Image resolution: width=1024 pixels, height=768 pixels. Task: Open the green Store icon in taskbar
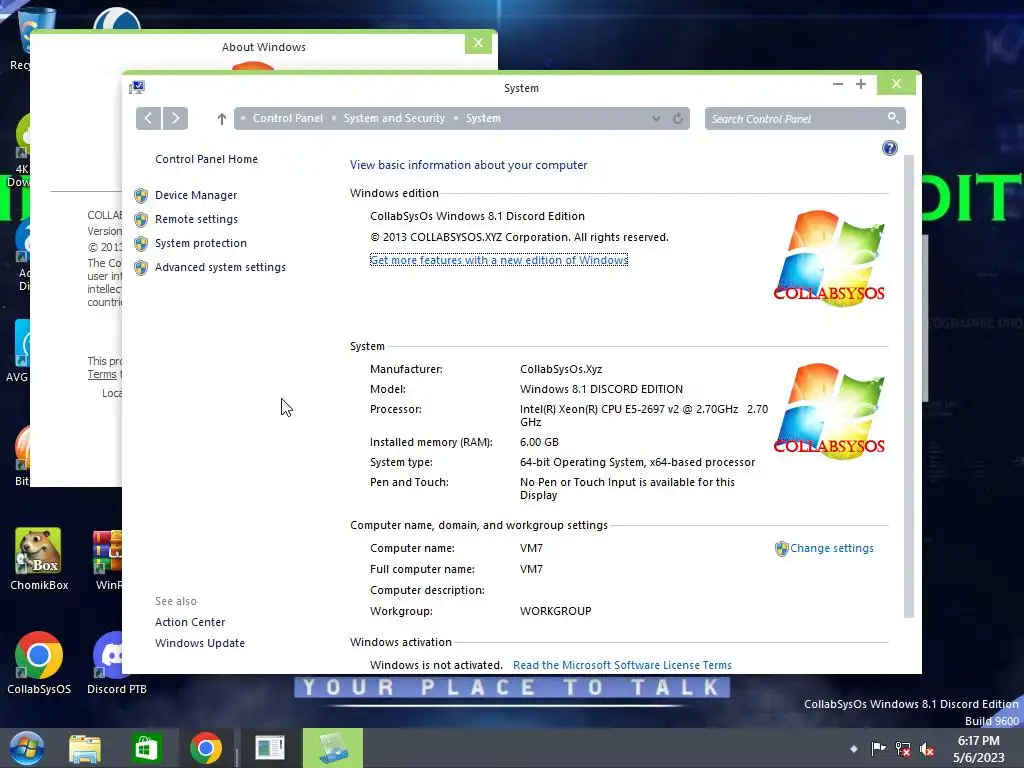146,748
